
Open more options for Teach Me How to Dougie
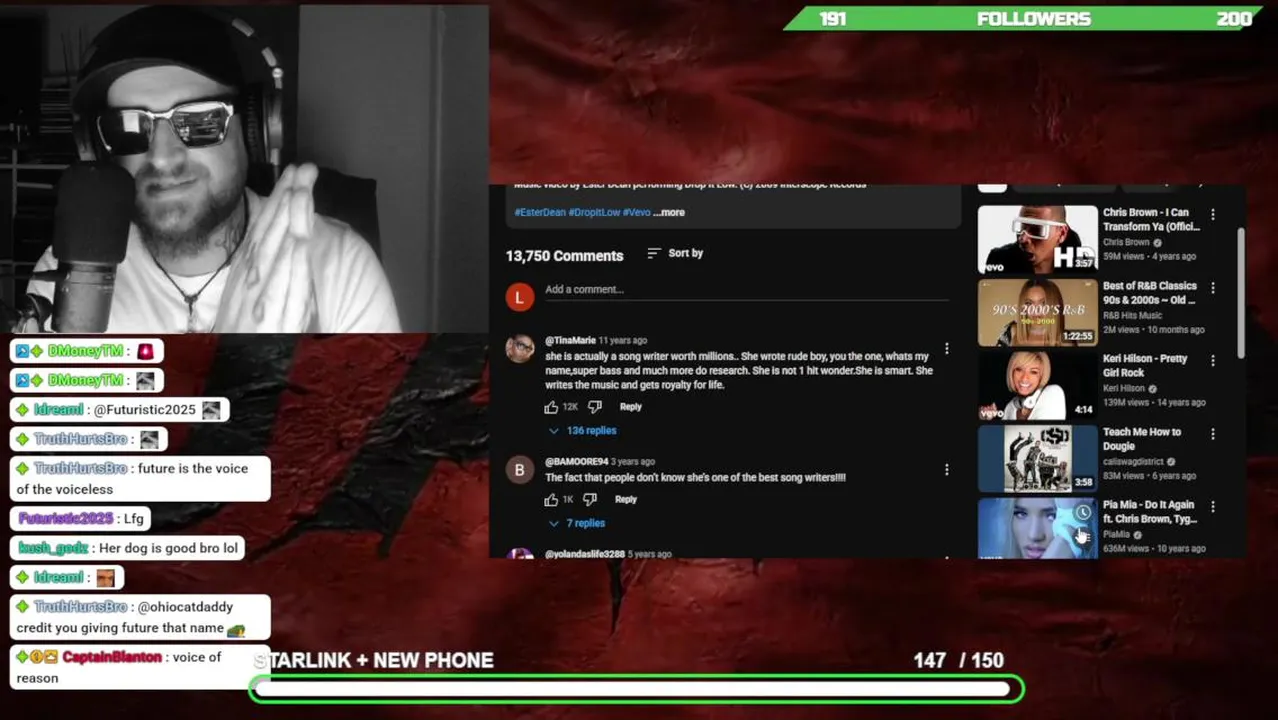coord(1213,434)
